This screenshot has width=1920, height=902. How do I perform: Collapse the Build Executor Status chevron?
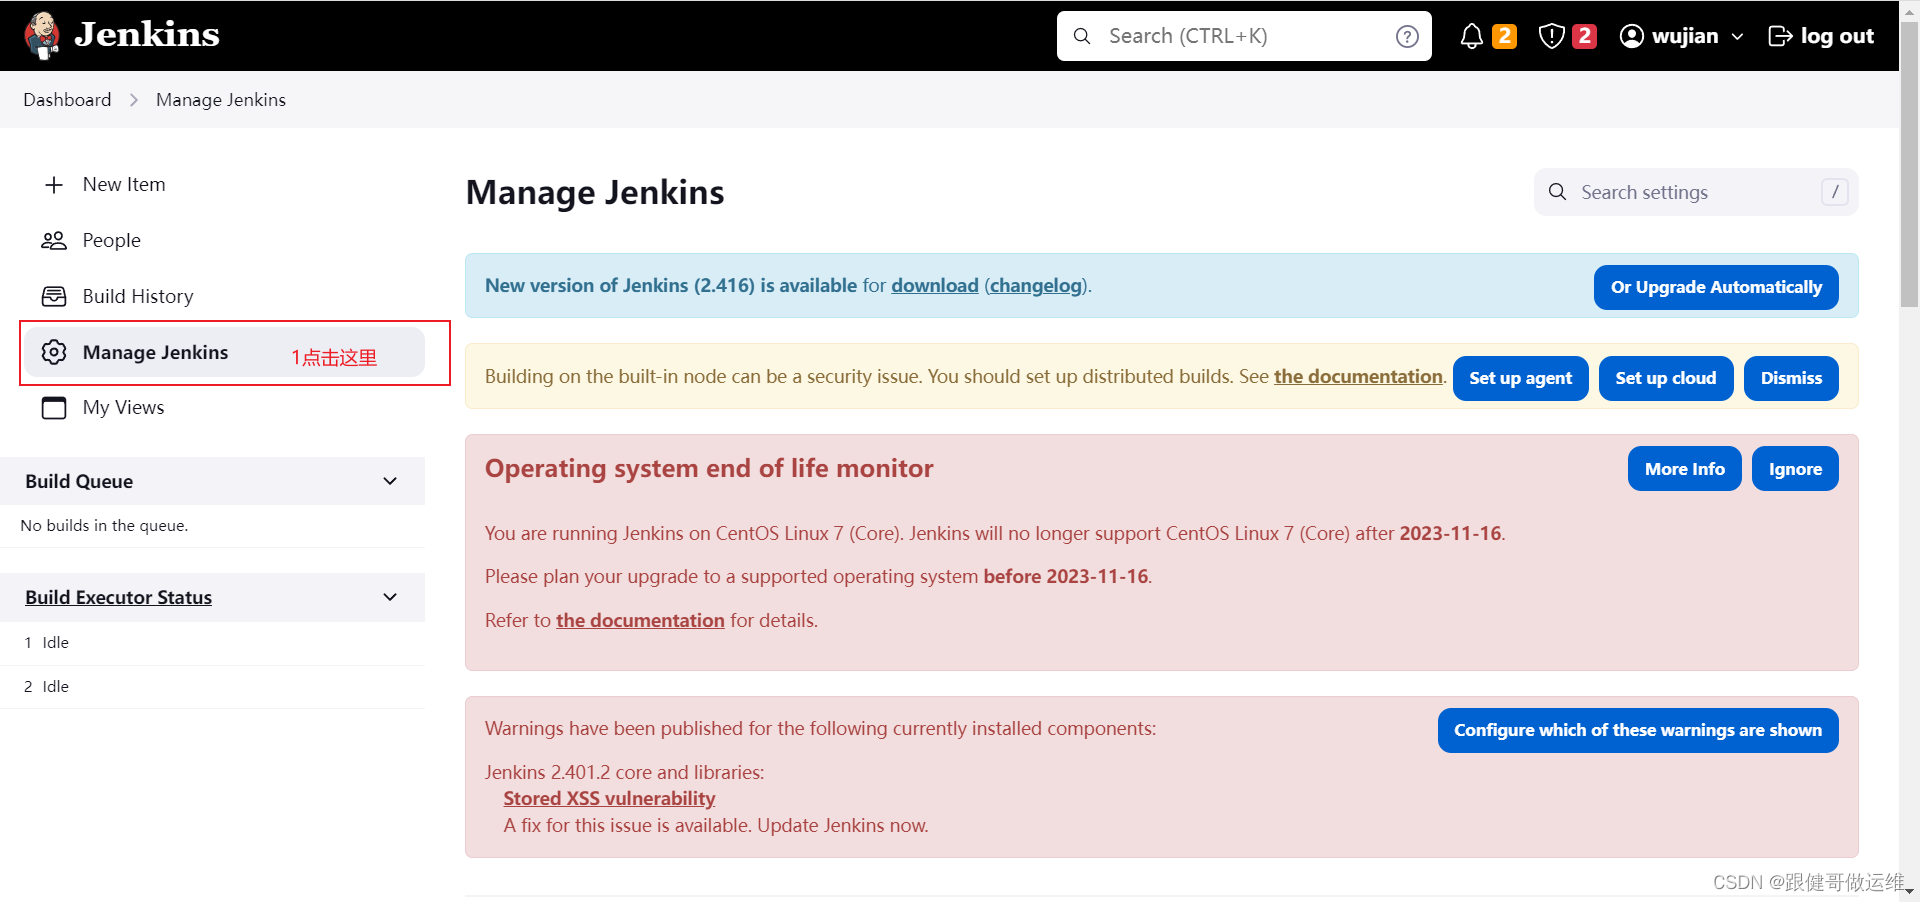pyautogui.click(x=390, y=597)
